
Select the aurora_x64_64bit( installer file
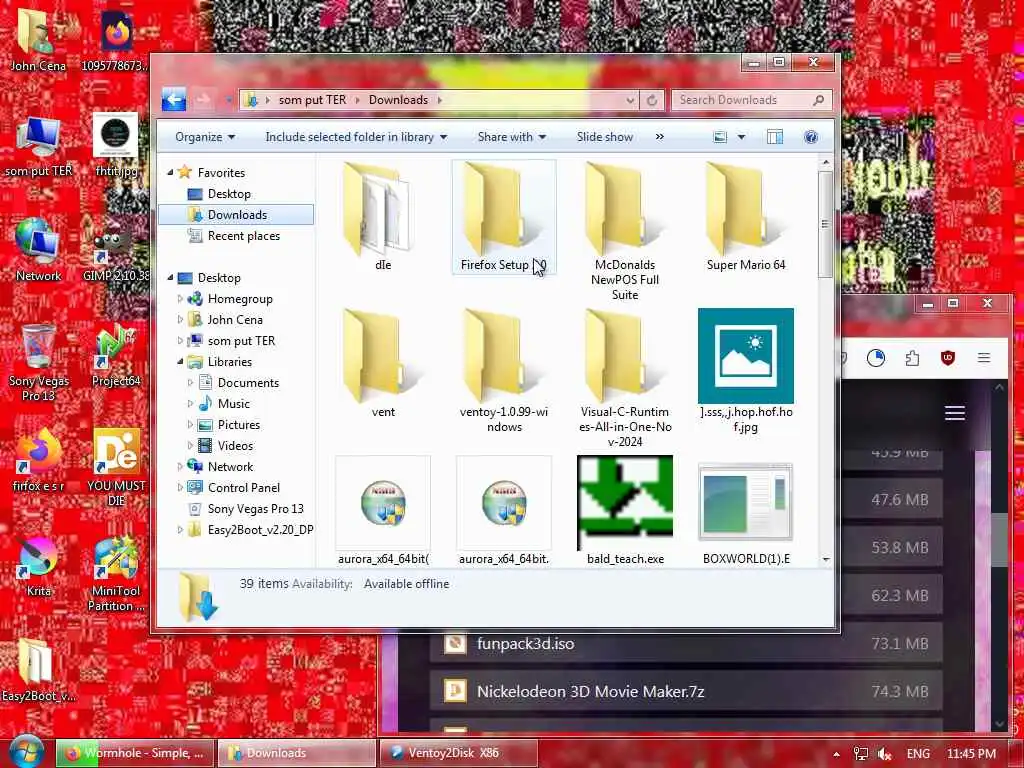(x=383, y=511)
